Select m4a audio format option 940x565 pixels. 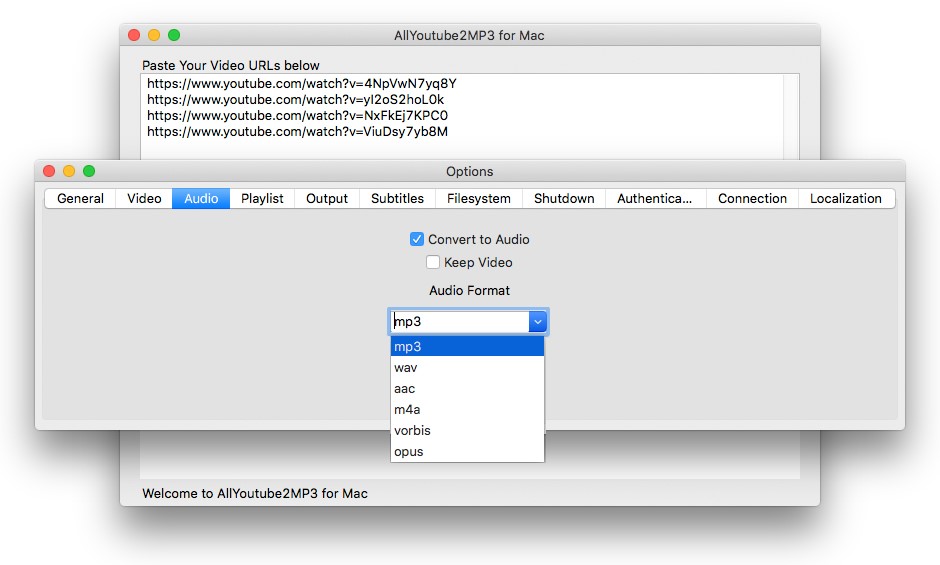[467, 409]
